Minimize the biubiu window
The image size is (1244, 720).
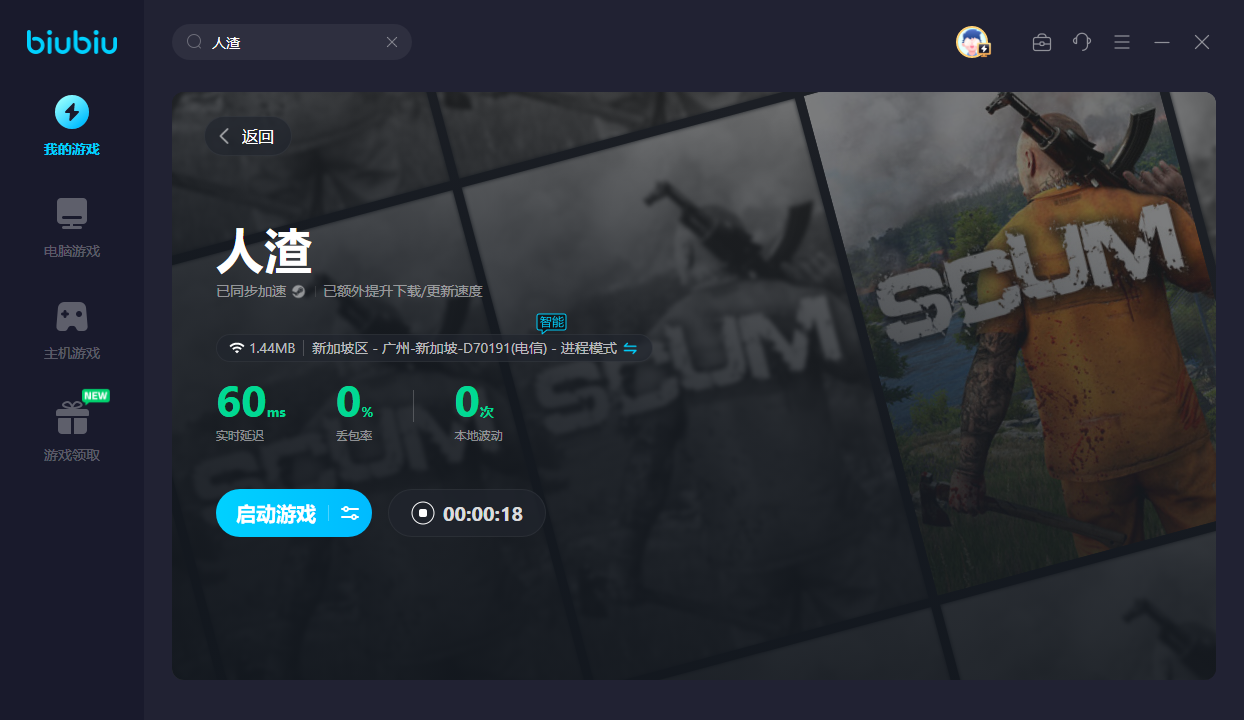[x=1162, y=42]
